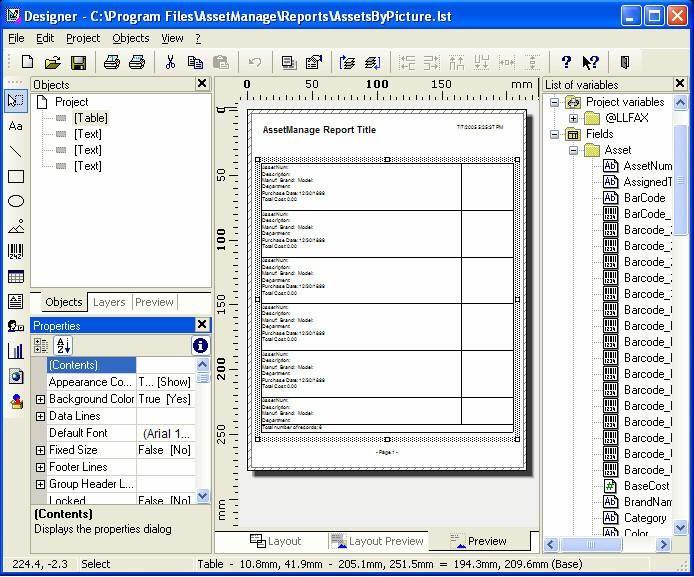694x577 pixels.
Task: Click the context help pointer icon
Action: 590,62
